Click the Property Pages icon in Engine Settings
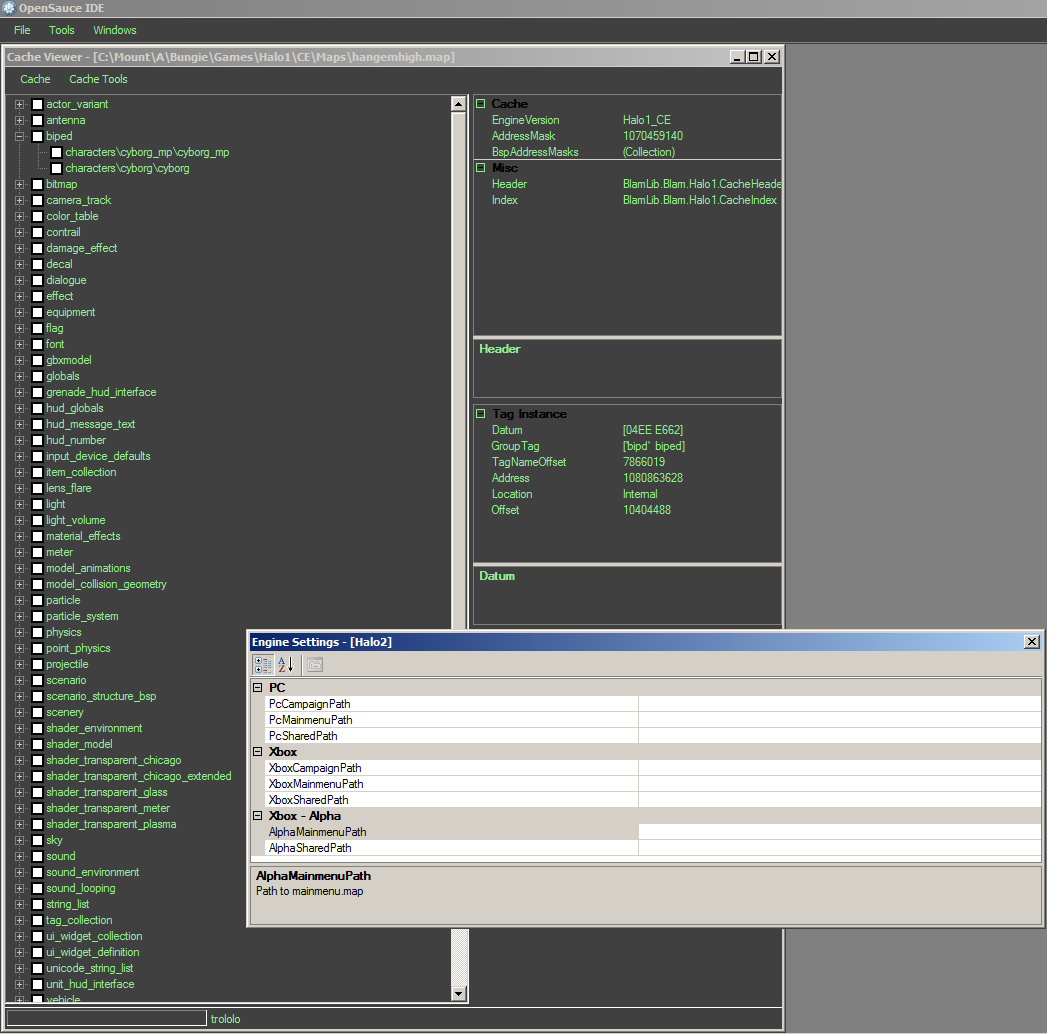 click(x=314, y=665)
